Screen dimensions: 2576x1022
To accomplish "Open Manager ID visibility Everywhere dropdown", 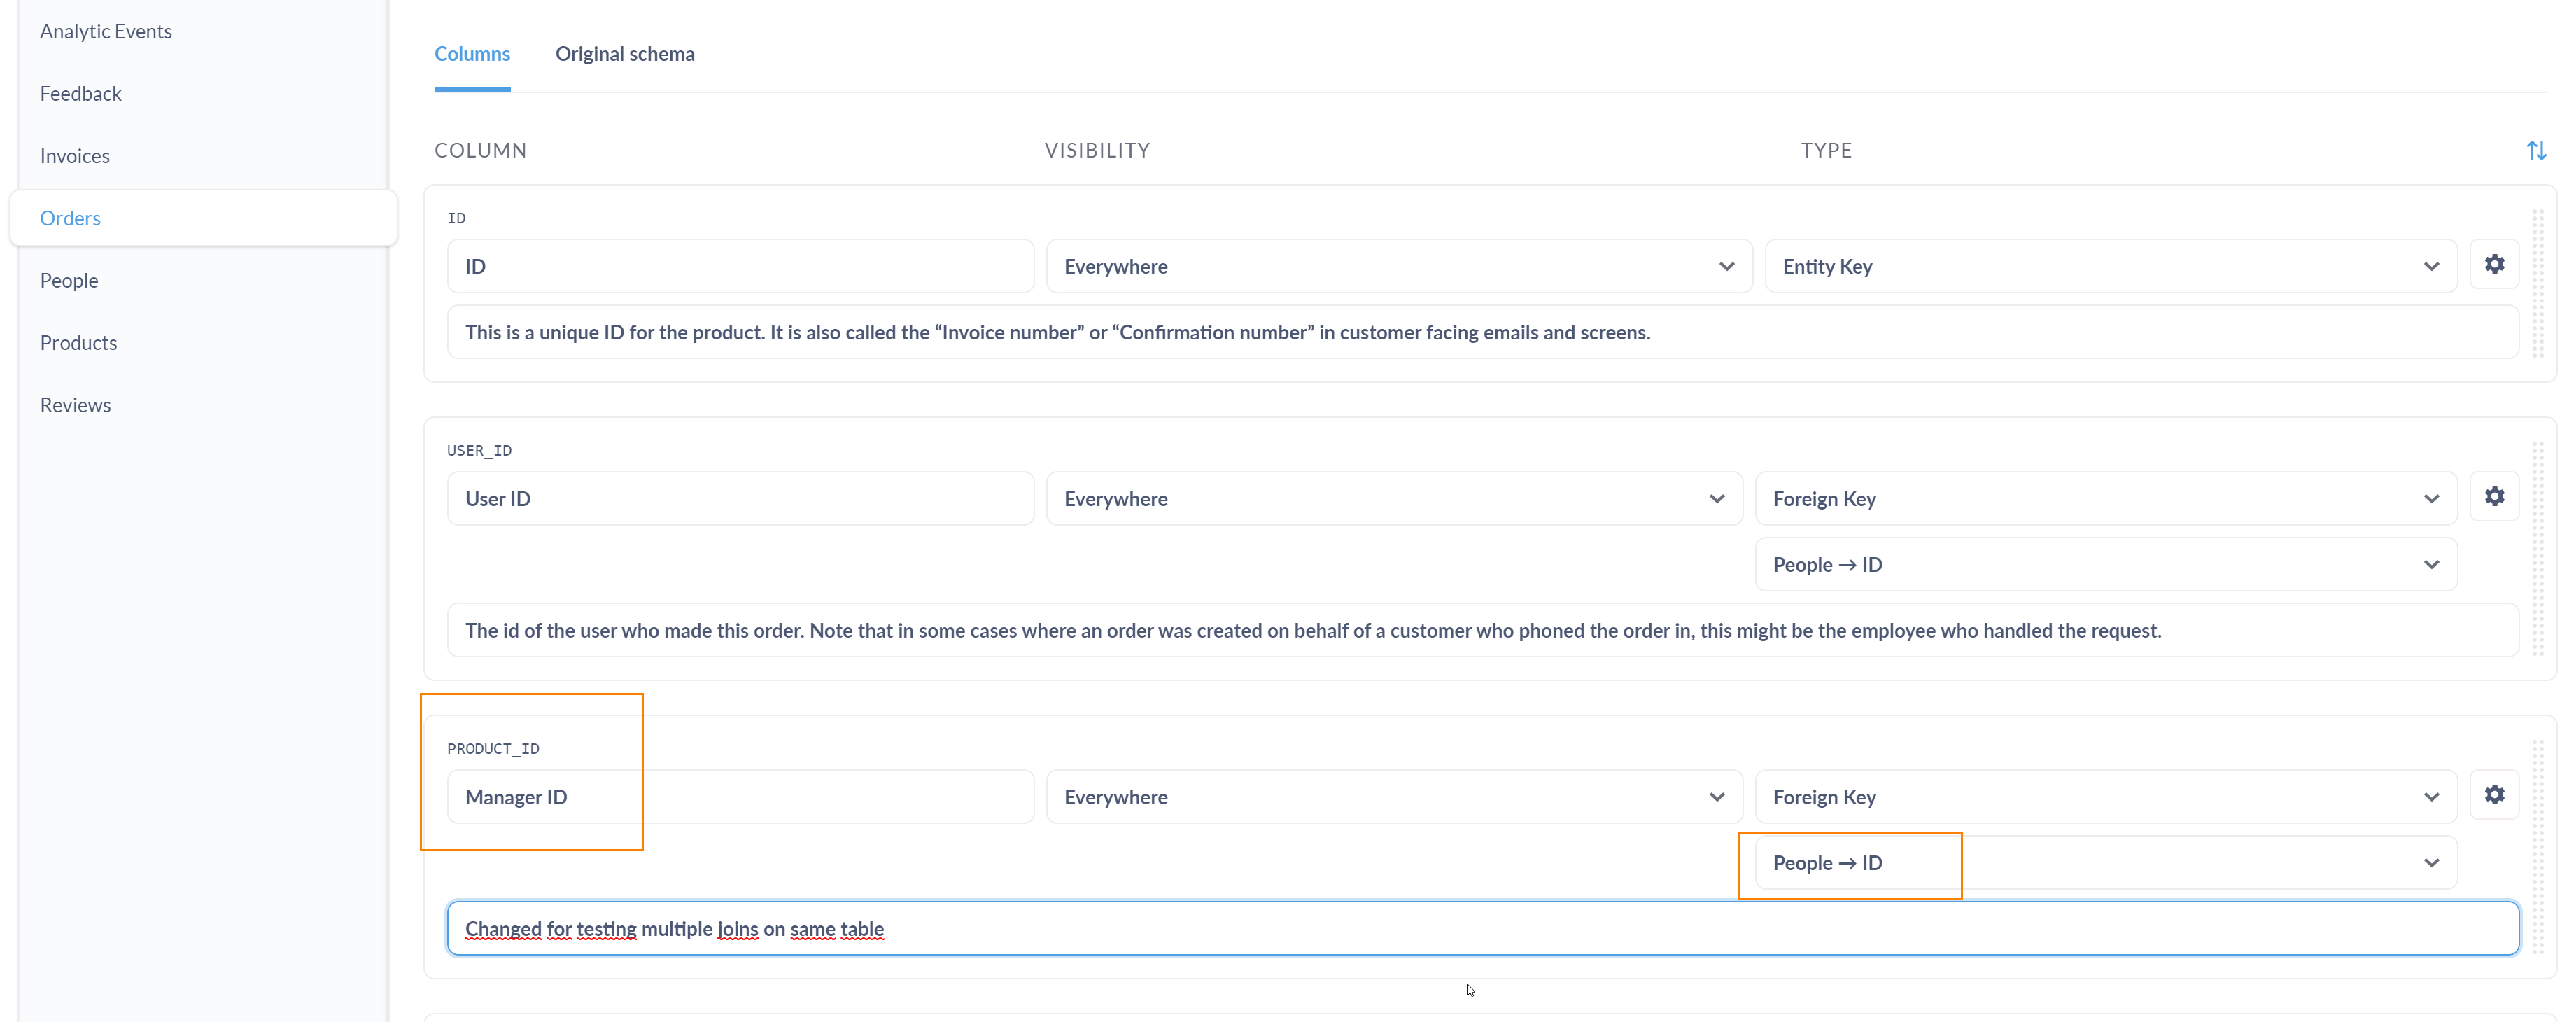I will [1394, 797].
